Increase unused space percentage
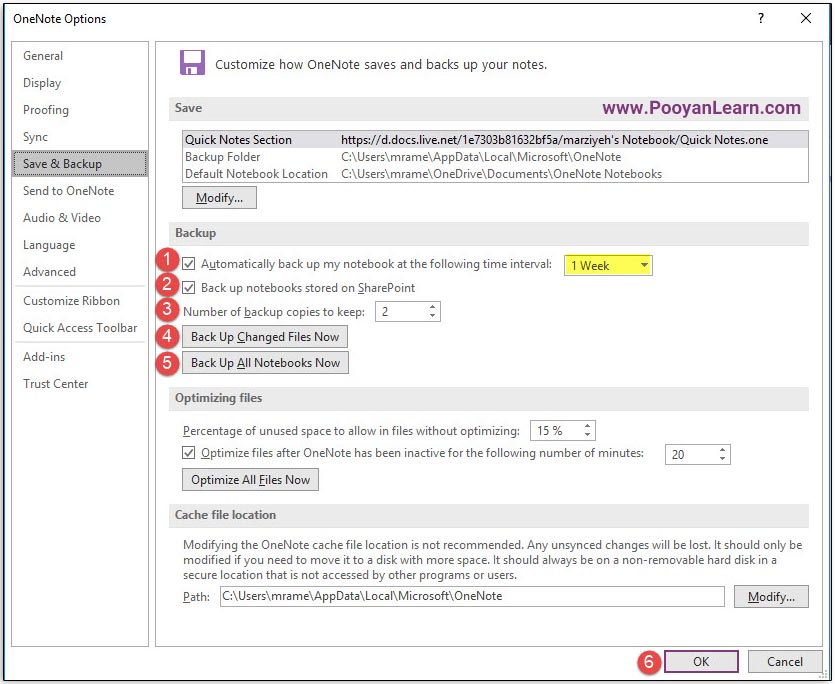Viewport: 835px width, 684px height. coord(587,426)
